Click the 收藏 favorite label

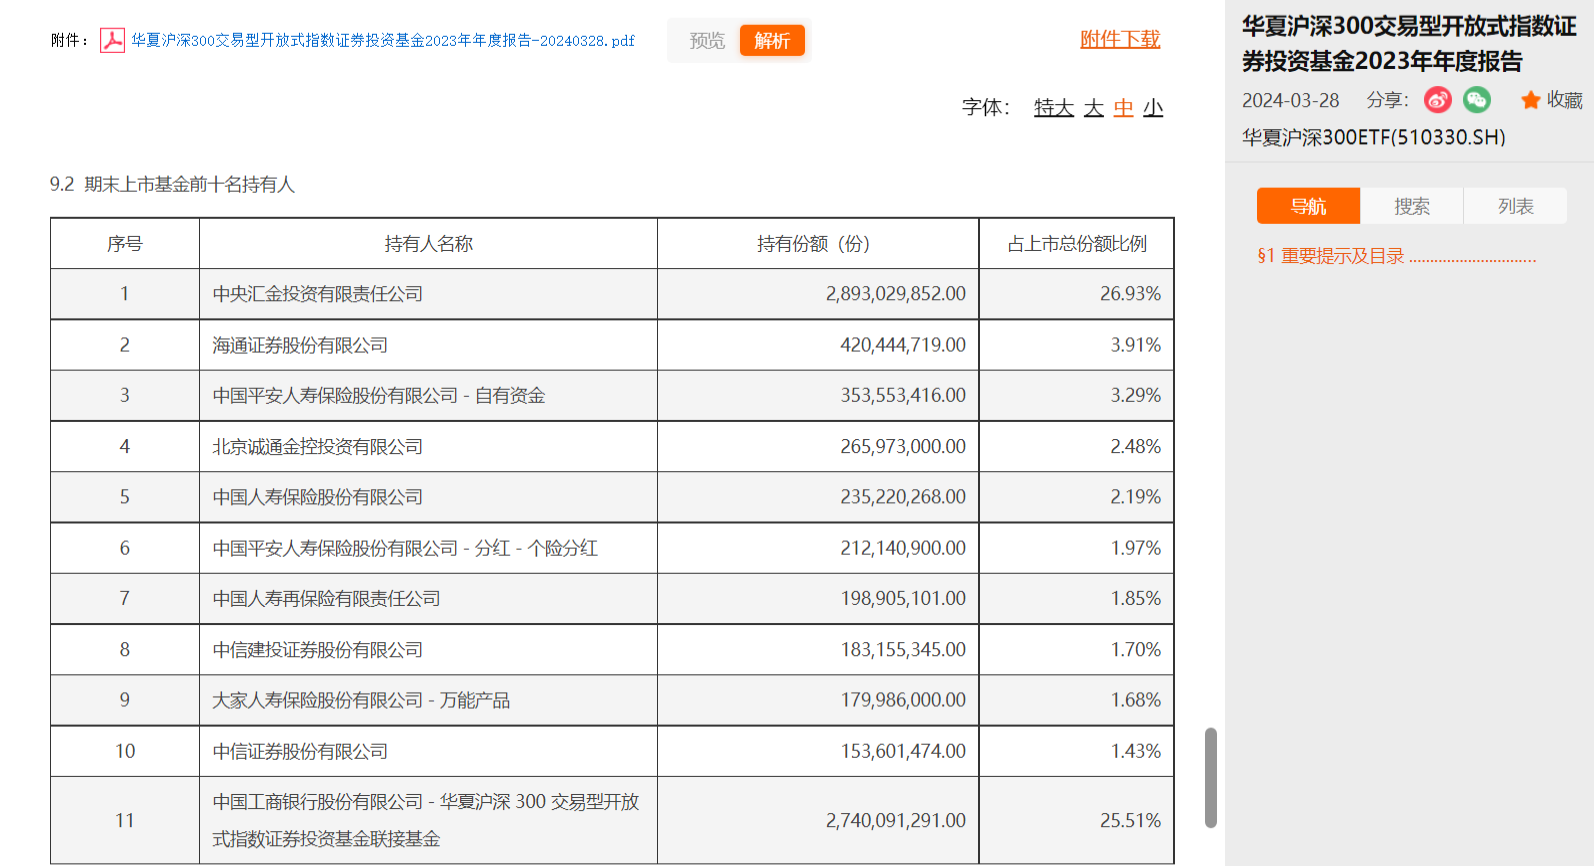click(1564, 100)
